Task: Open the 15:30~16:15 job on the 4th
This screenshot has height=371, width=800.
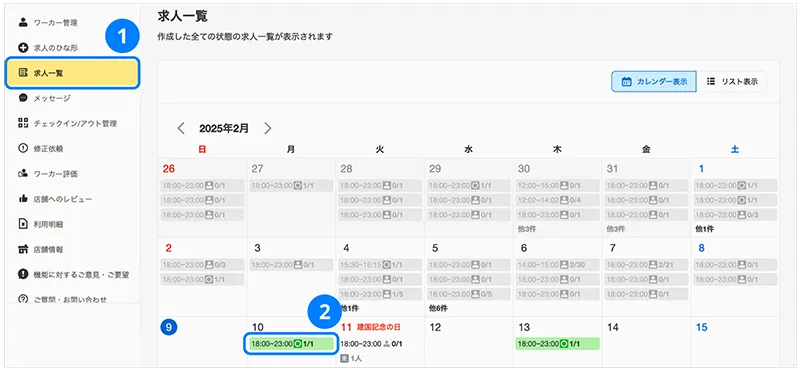Action: 380,265
